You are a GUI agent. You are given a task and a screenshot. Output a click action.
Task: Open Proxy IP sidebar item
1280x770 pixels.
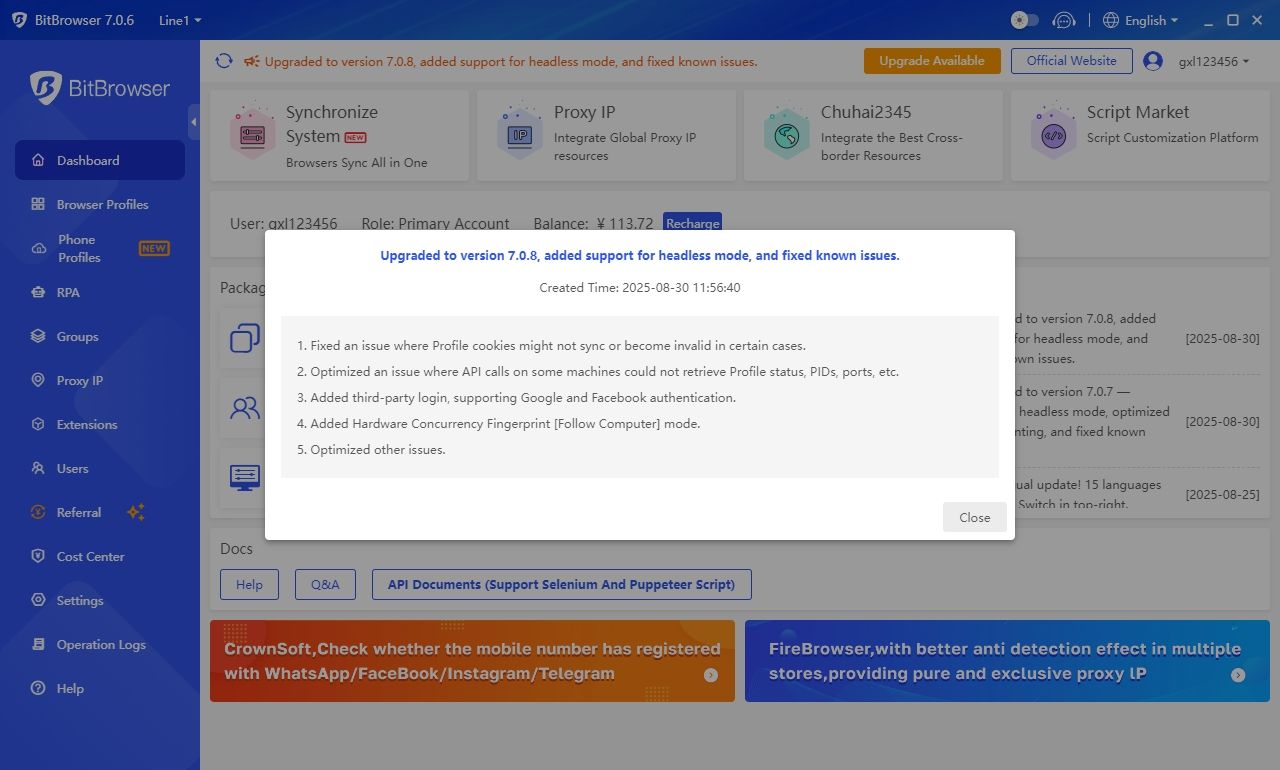(100, 380)
